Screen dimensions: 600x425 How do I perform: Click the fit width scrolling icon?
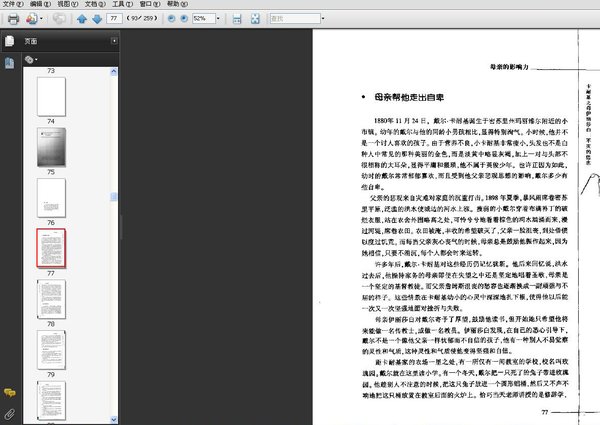[x=237, y=19]
